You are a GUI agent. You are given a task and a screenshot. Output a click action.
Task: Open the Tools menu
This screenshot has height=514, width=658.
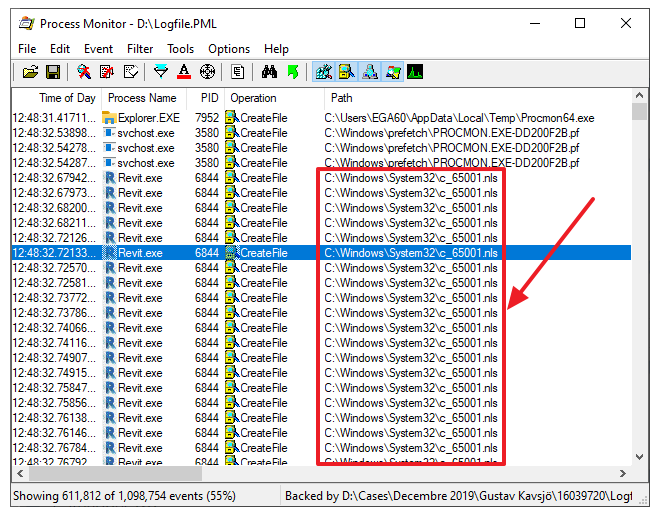(180, 48)
